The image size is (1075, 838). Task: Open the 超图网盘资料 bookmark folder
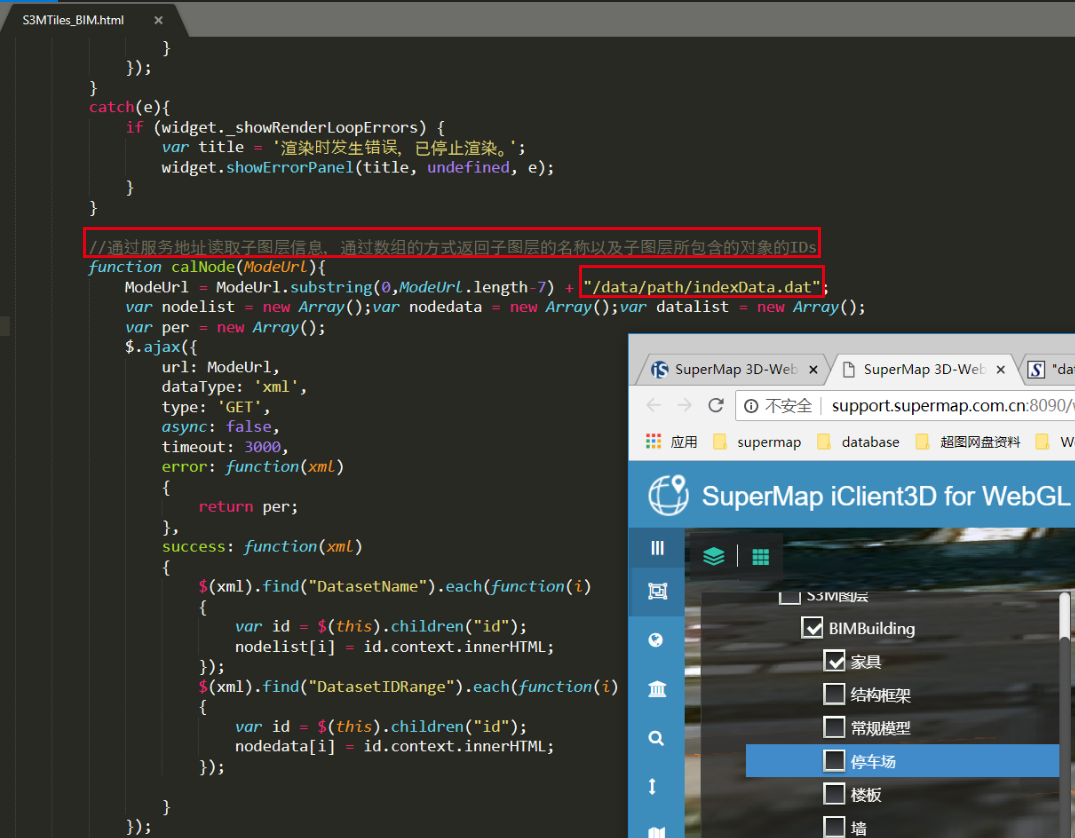tap(968, 442)
